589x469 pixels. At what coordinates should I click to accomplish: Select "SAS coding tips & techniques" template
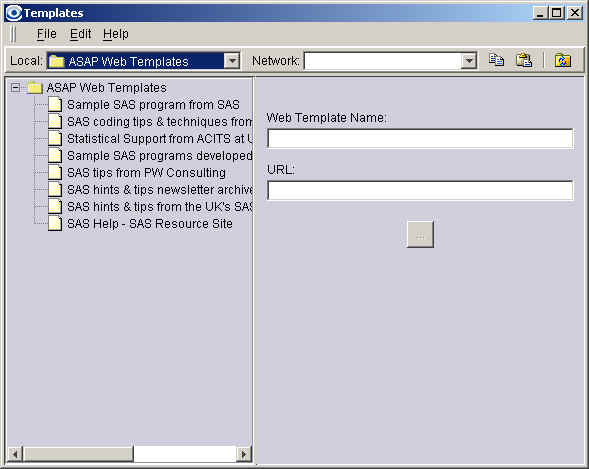tap(159, 122)
